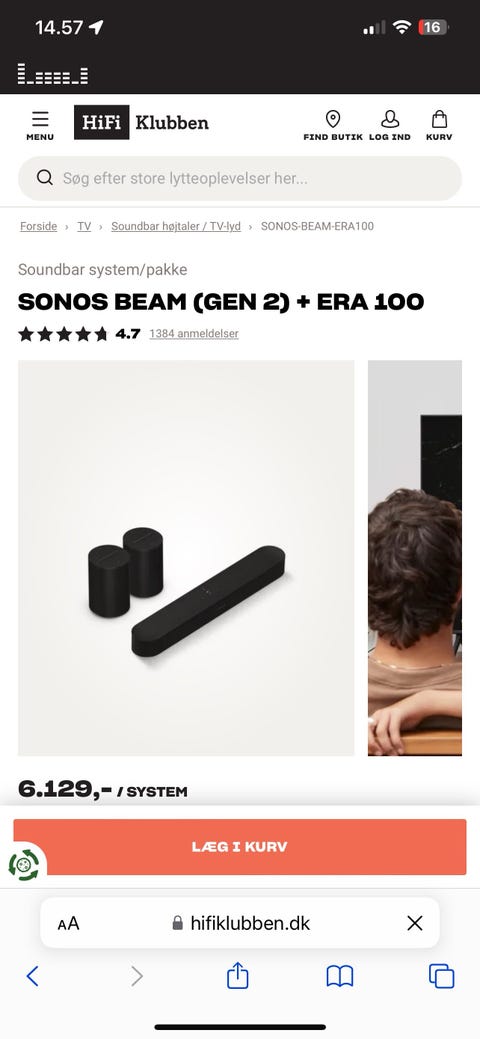
Task: Go back with Safari back arrow
Action: [32, 976]
